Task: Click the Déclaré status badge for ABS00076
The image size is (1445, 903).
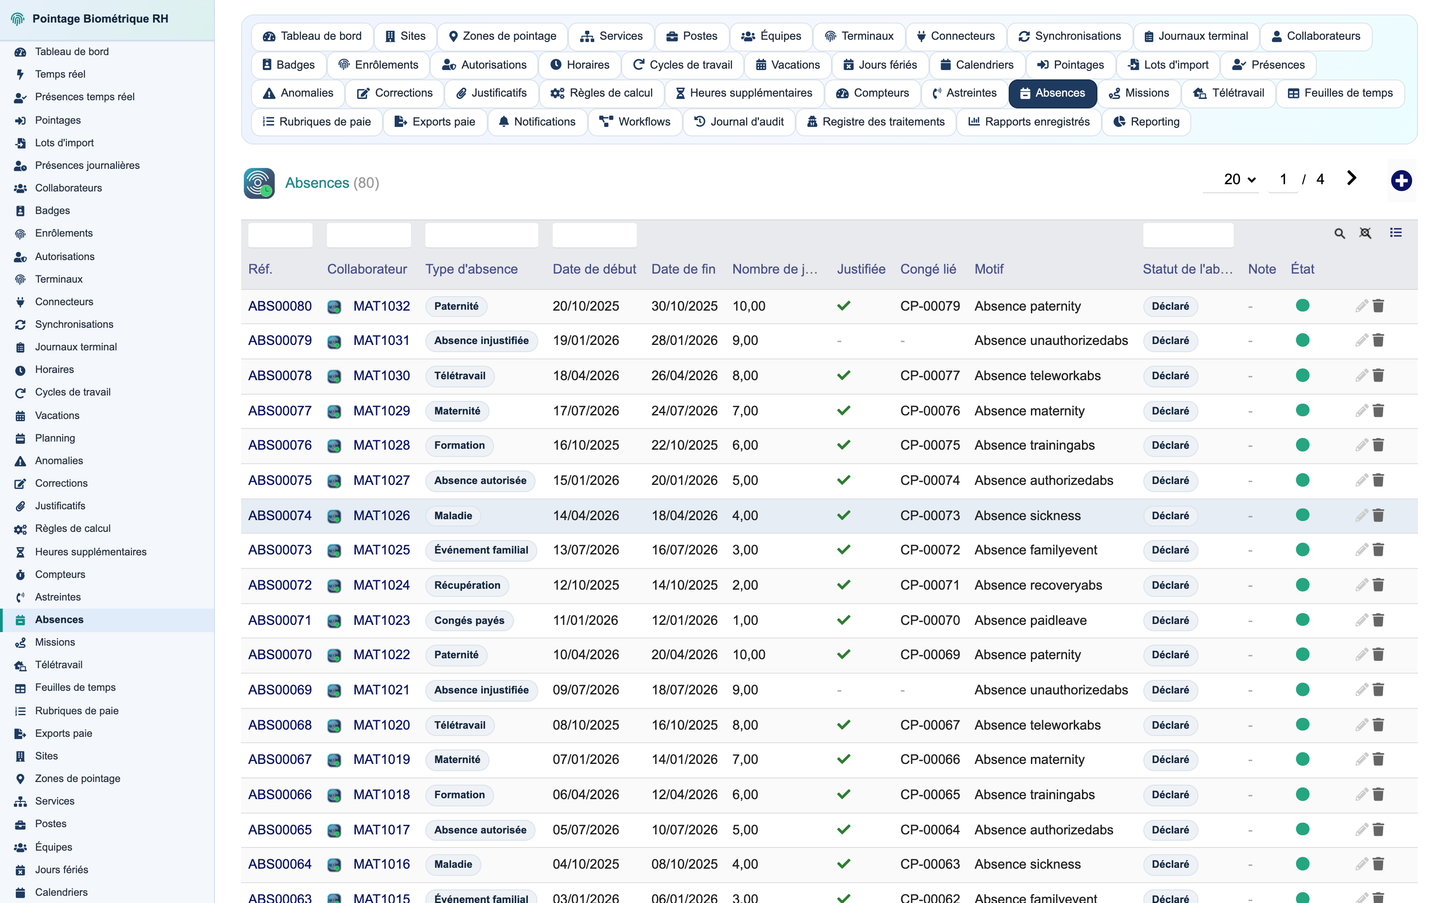Action: click(1170, 446)
